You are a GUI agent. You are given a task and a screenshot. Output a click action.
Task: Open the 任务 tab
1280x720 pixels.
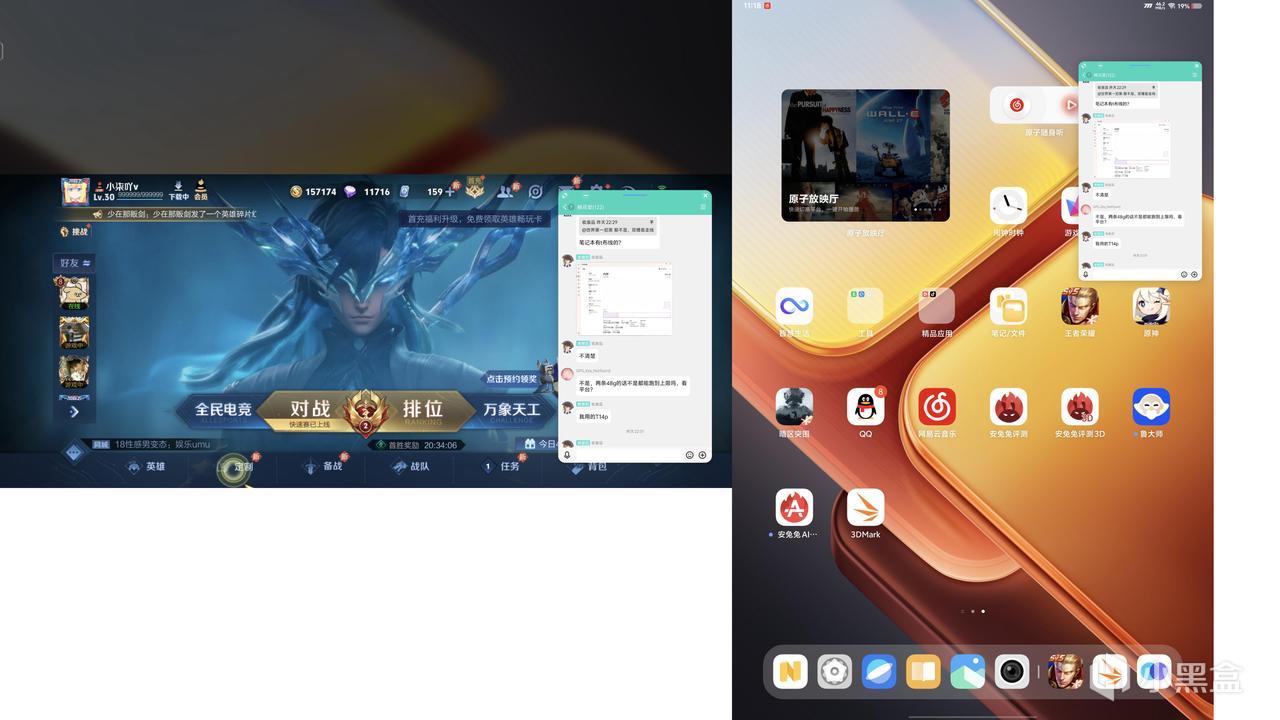coord(501,467)
